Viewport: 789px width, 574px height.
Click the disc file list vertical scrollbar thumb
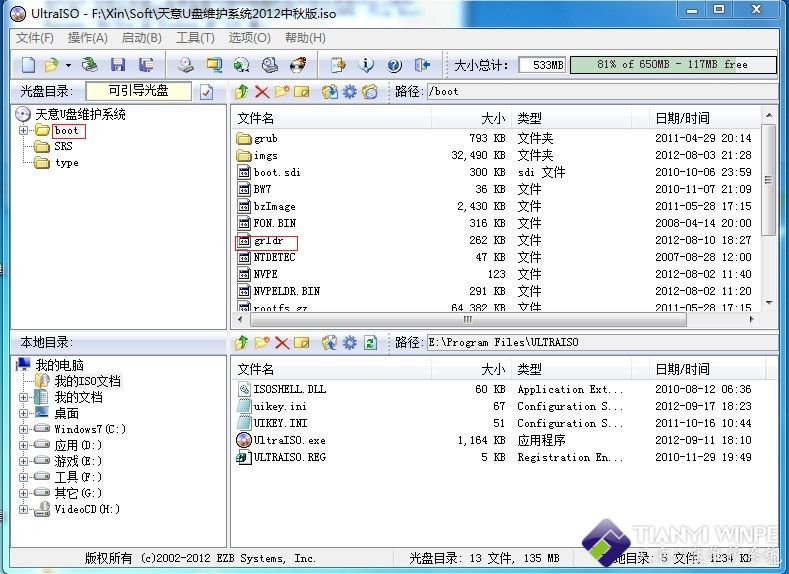[x=768, y=180]
